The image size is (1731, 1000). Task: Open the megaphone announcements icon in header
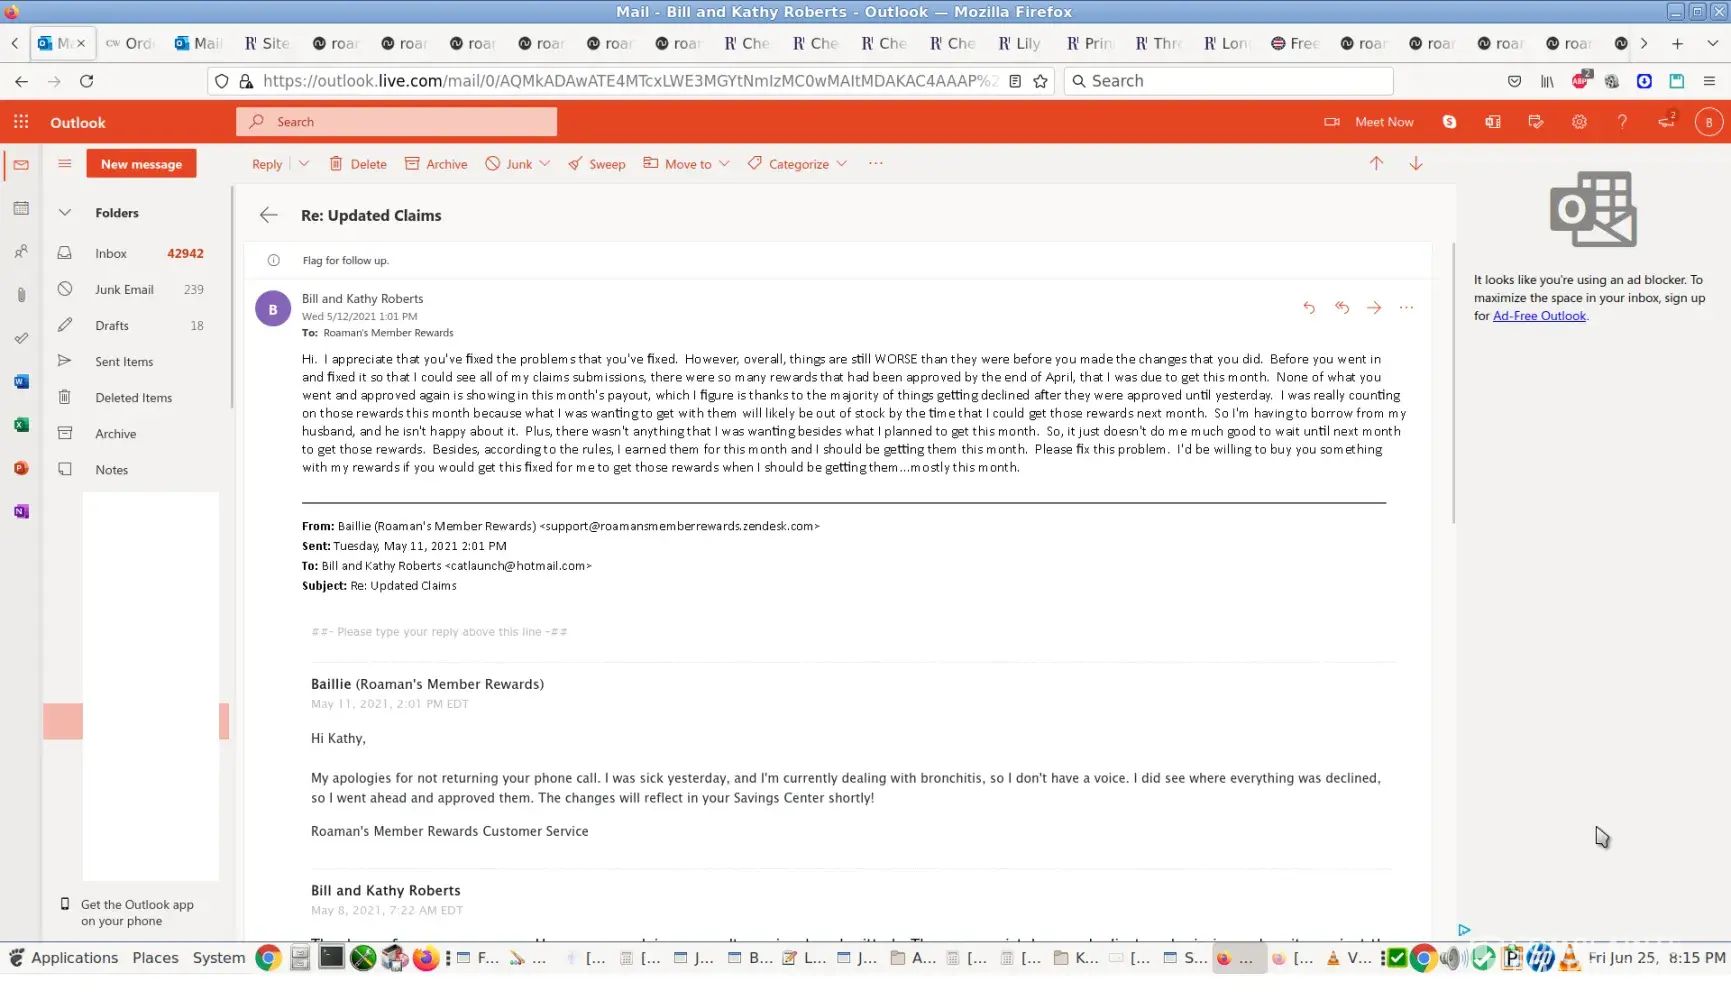[1666, 122]
